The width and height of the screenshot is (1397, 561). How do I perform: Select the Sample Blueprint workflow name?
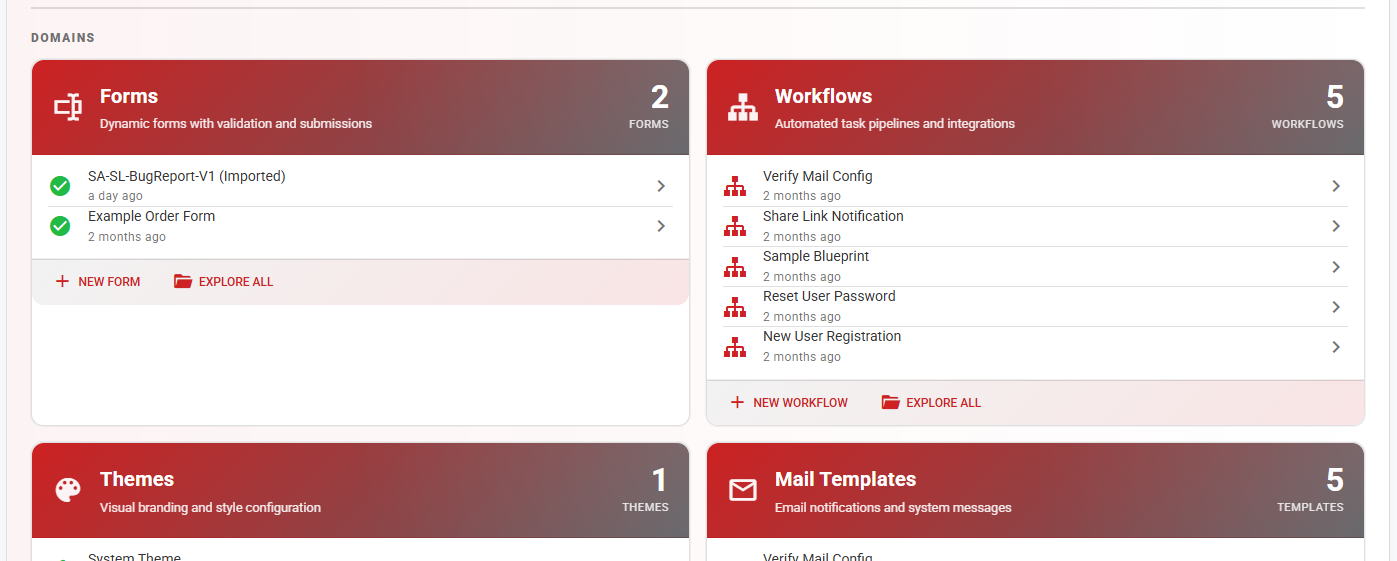point(816,256)
